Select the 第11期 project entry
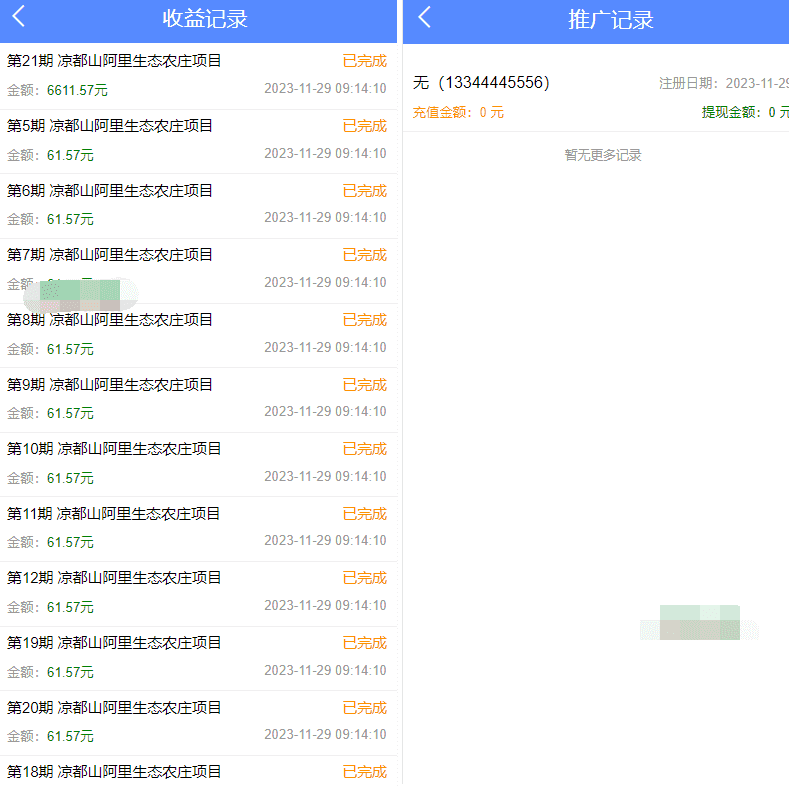789x789 pixels. [114, 514]
